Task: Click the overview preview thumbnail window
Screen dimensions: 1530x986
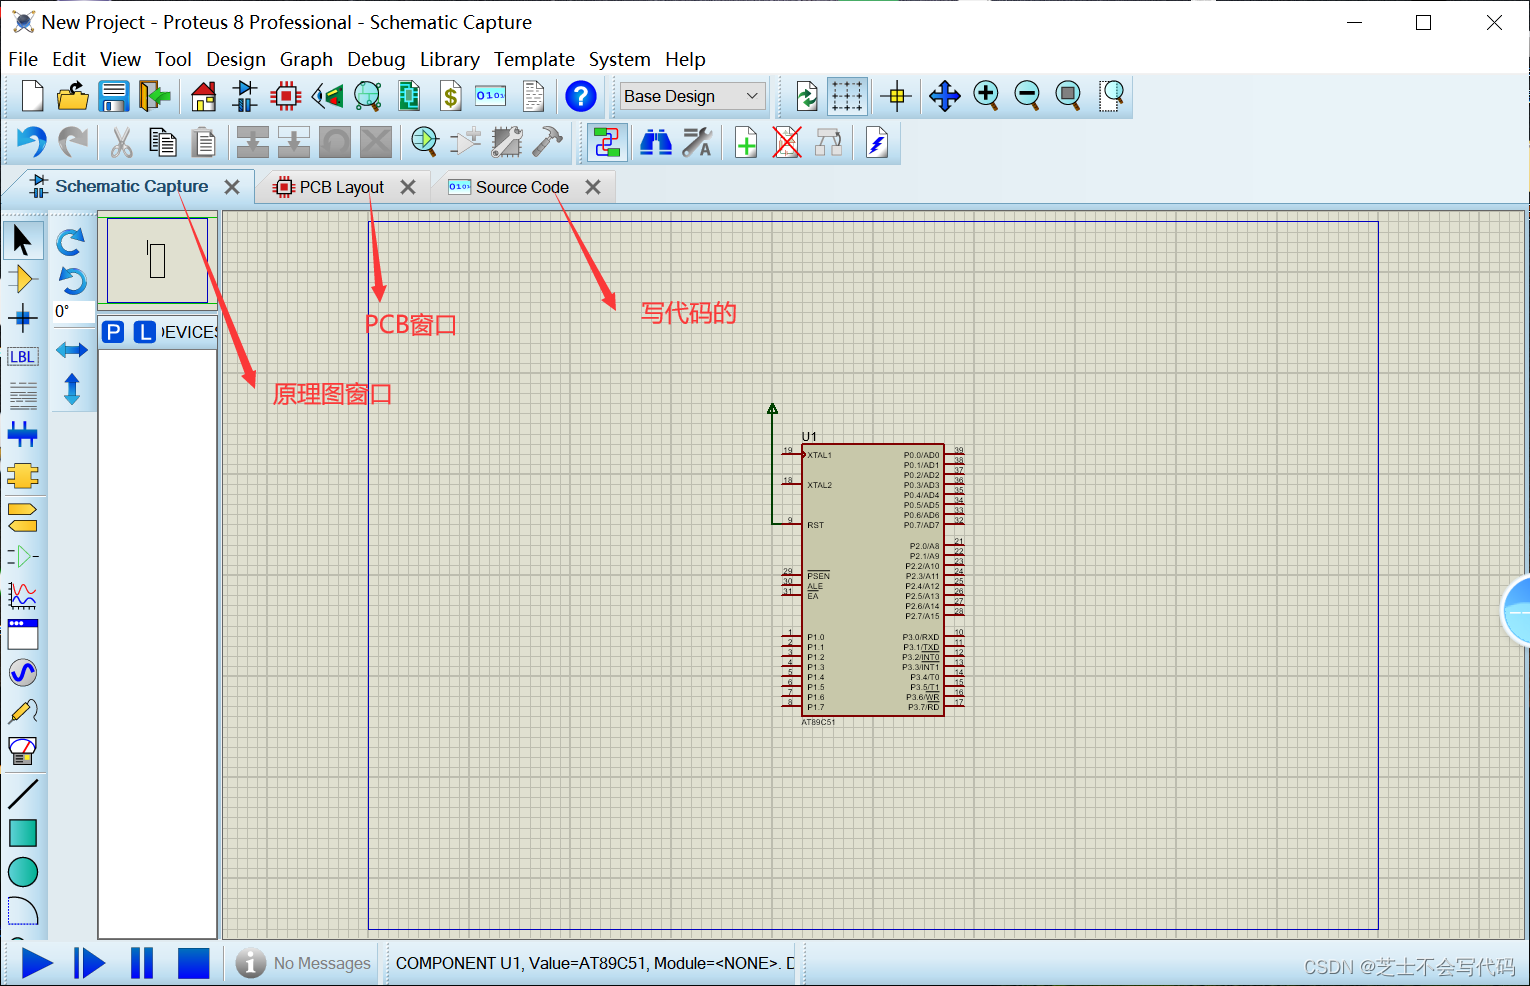Action: pos(157,260)
